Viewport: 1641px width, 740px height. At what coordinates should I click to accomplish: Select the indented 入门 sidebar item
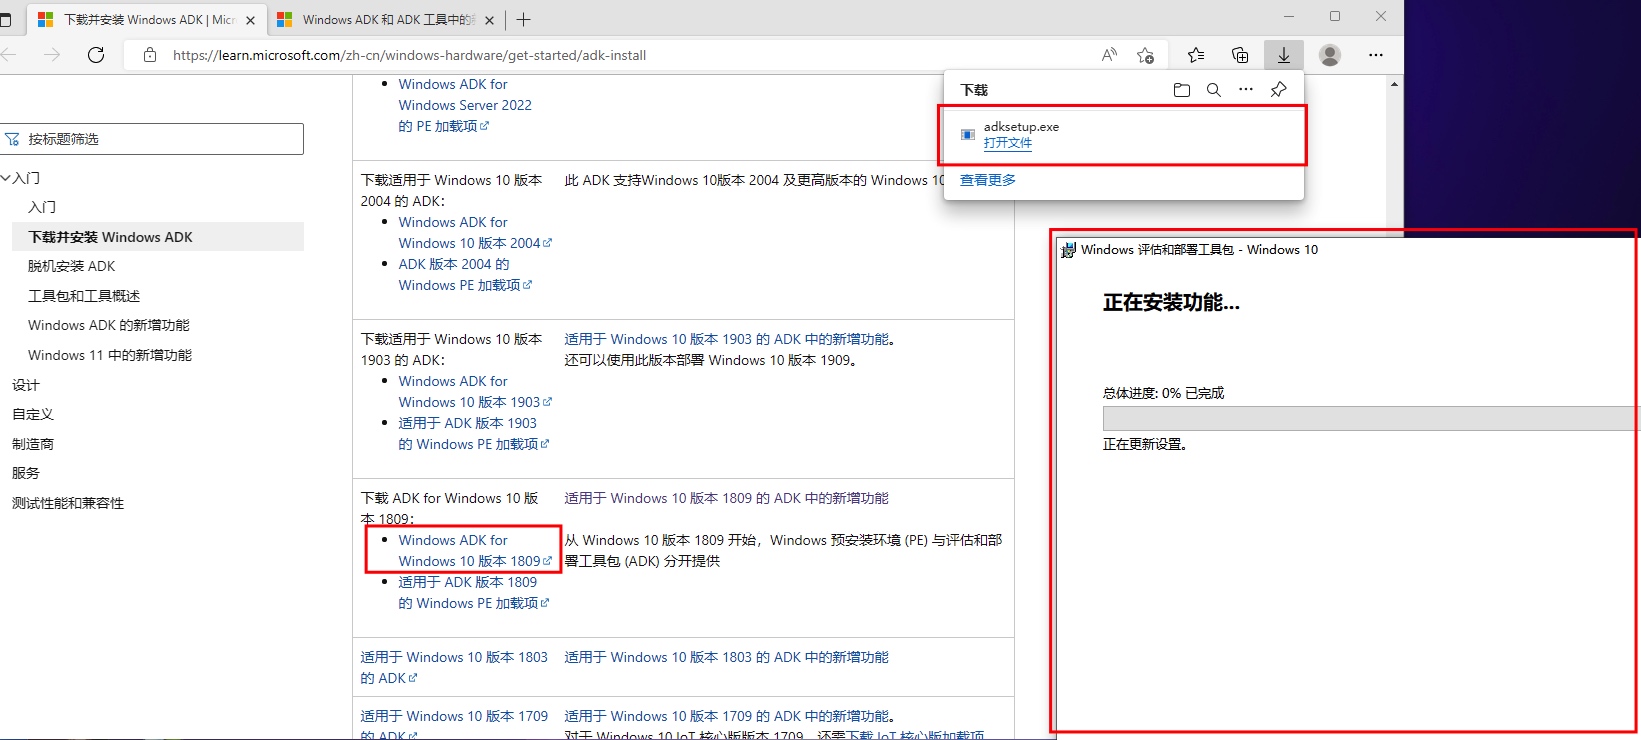[x=42, y=207]
